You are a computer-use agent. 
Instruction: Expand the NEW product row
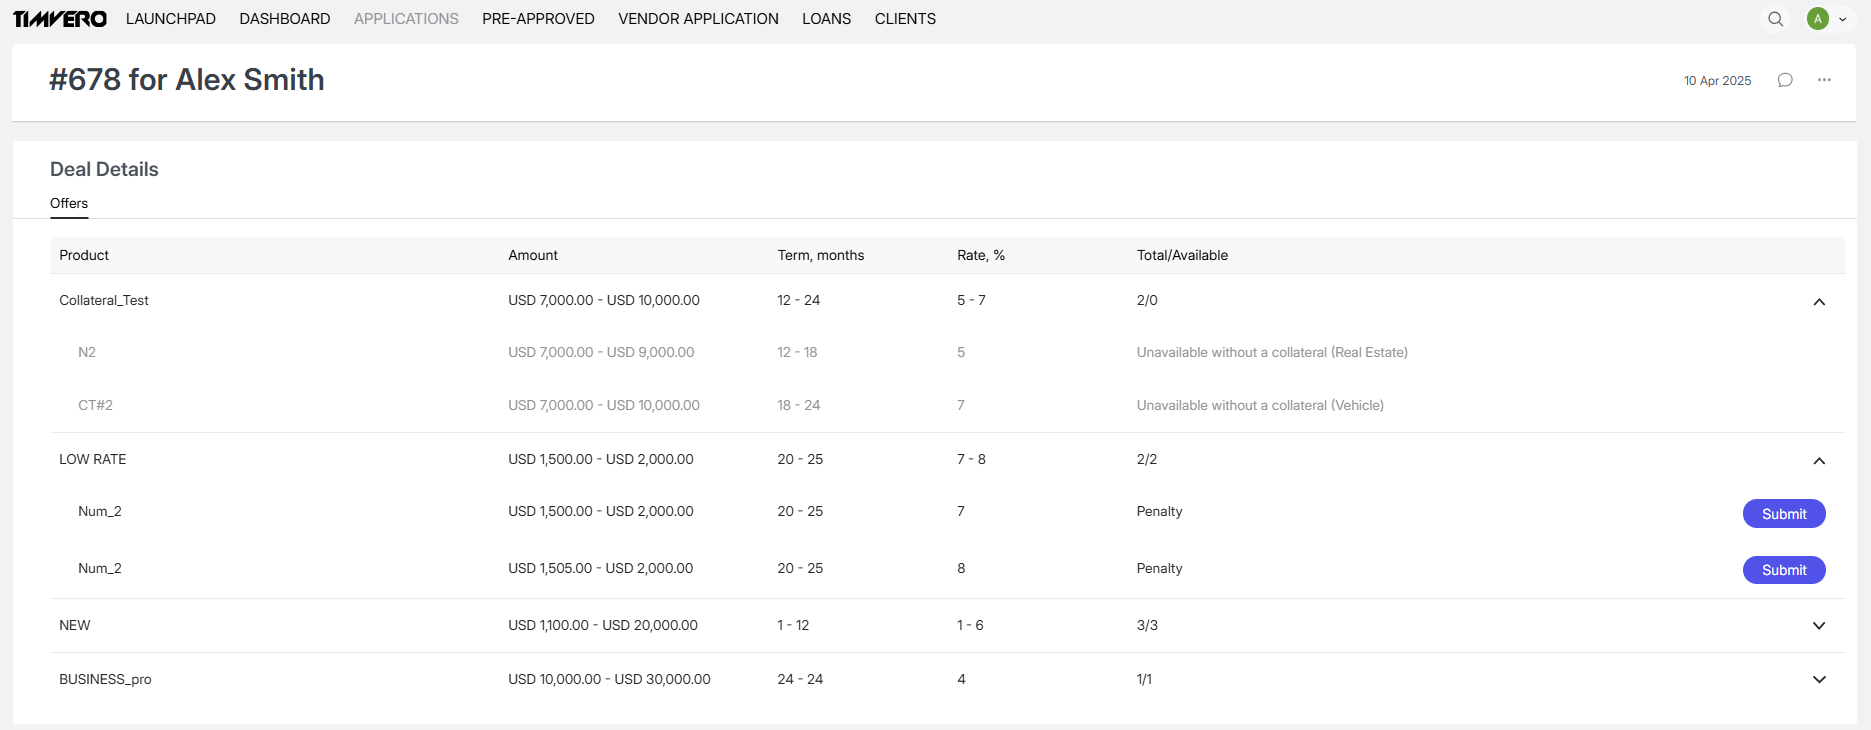pos(1819,626)
